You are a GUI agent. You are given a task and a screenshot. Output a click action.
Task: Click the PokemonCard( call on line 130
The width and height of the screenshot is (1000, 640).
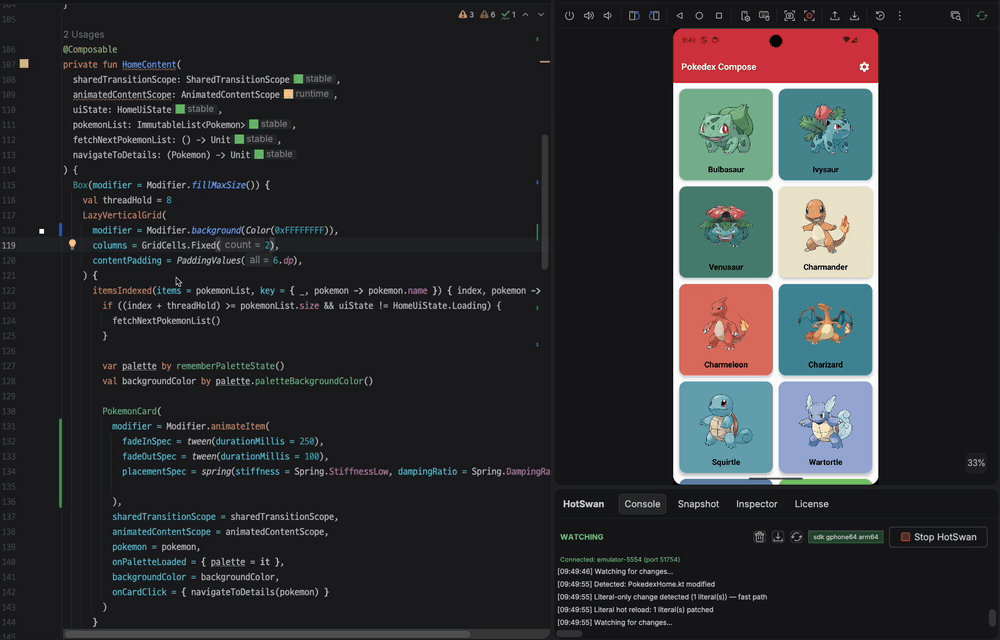132,411
